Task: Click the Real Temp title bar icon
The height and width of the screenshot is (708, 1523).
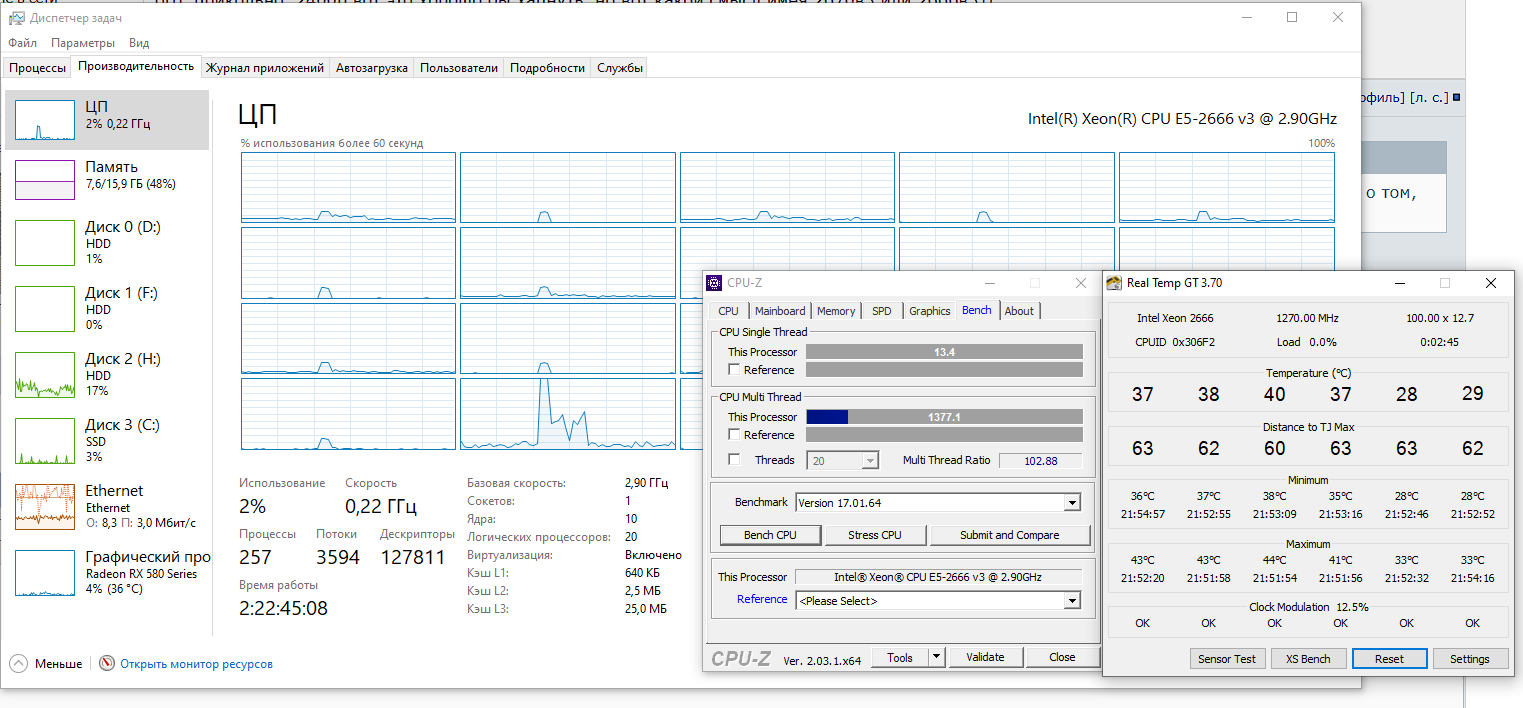Action: 1114,283
